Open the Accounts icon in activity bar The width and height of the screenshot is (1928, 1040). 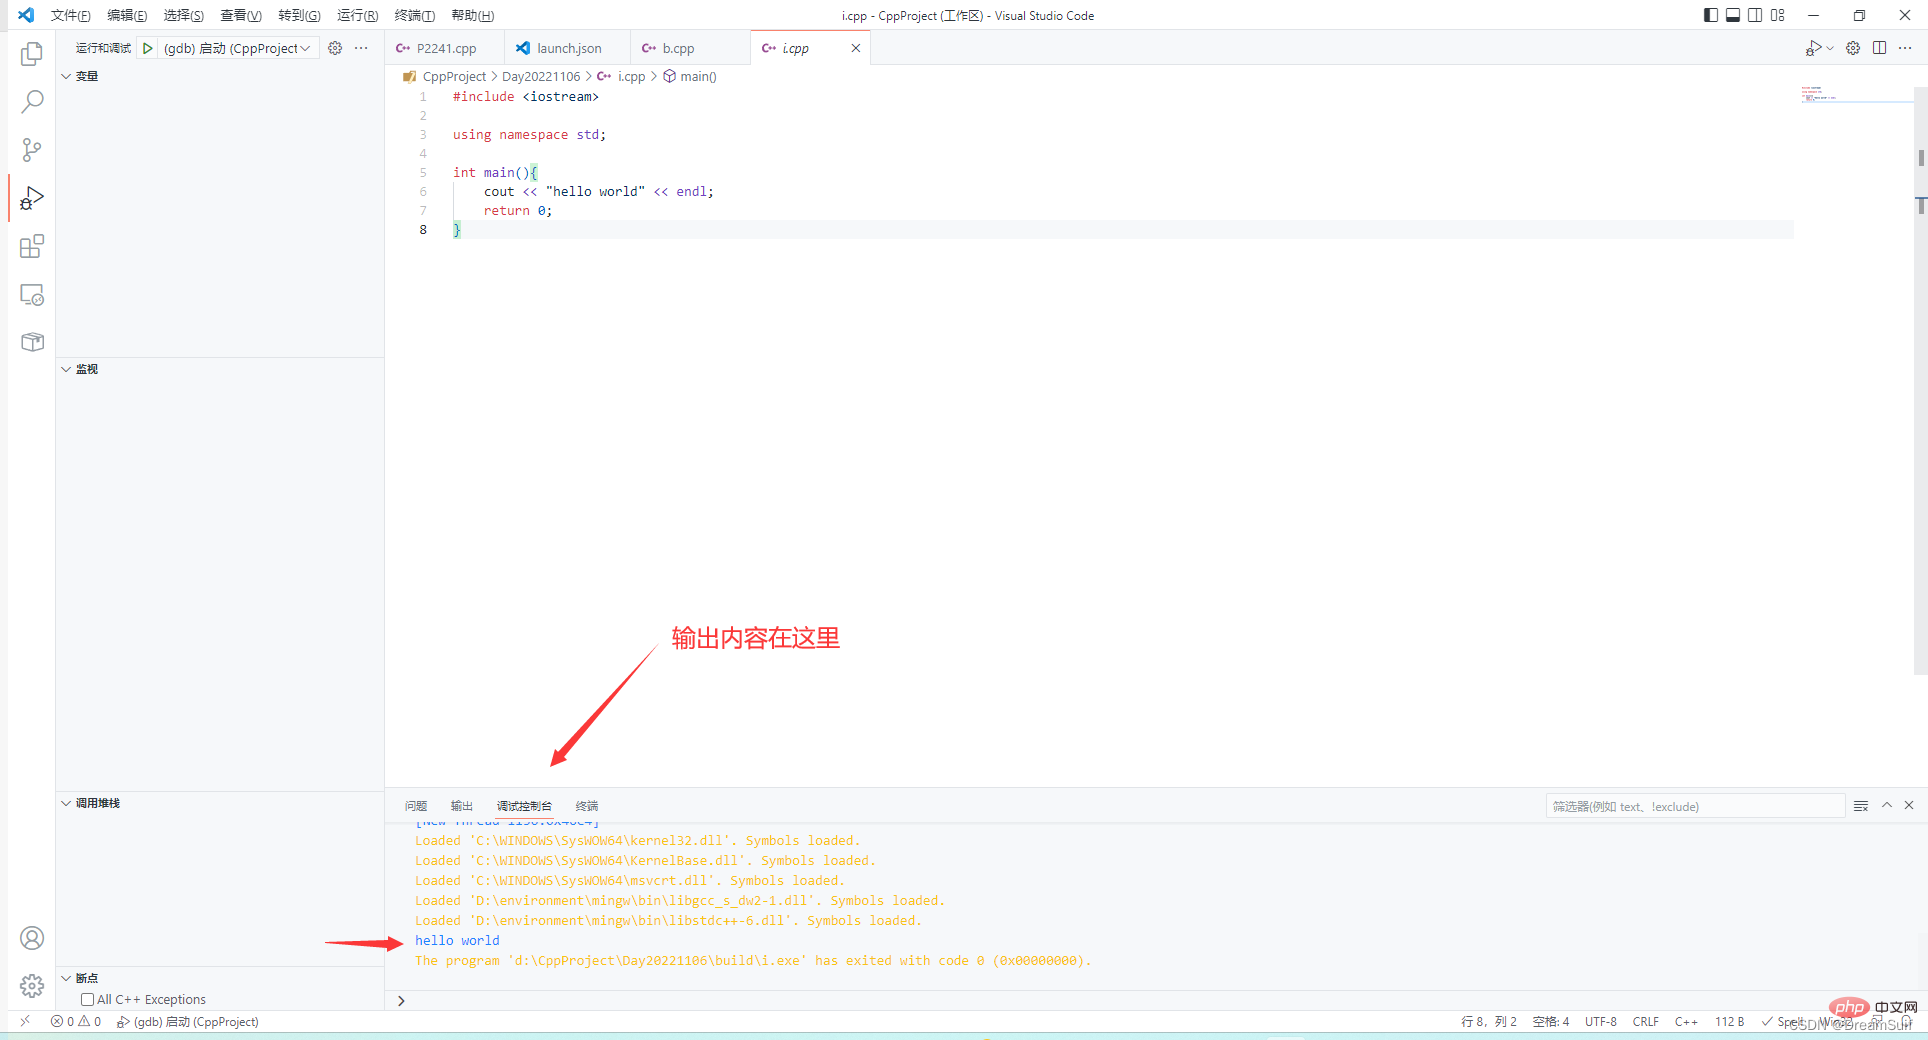tap(32, 938)
